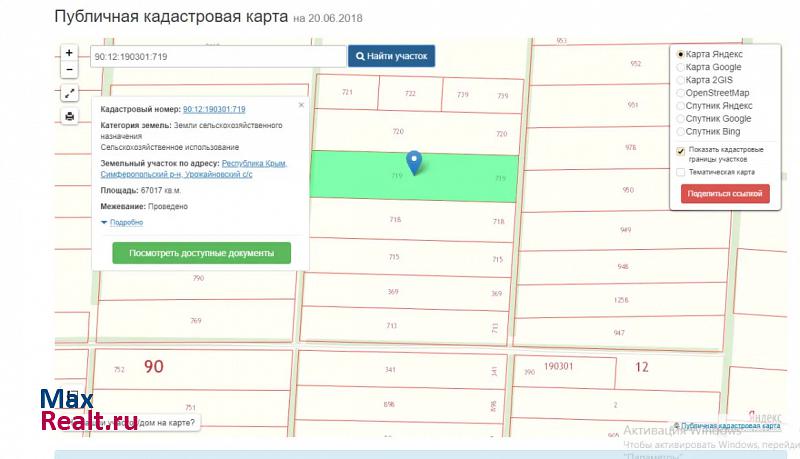Screen dimensions: 800x459
Task: Switch to OpenStreetMap base layer
Action: click(x=681, y=93)
